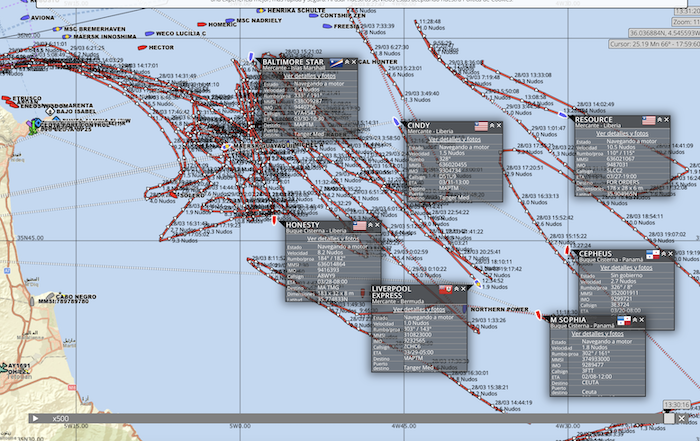The image size is (700, 441).
Task: Click 'Sin gobierno' status in CEPHEUS popup
Action: (x=626, y=275)
